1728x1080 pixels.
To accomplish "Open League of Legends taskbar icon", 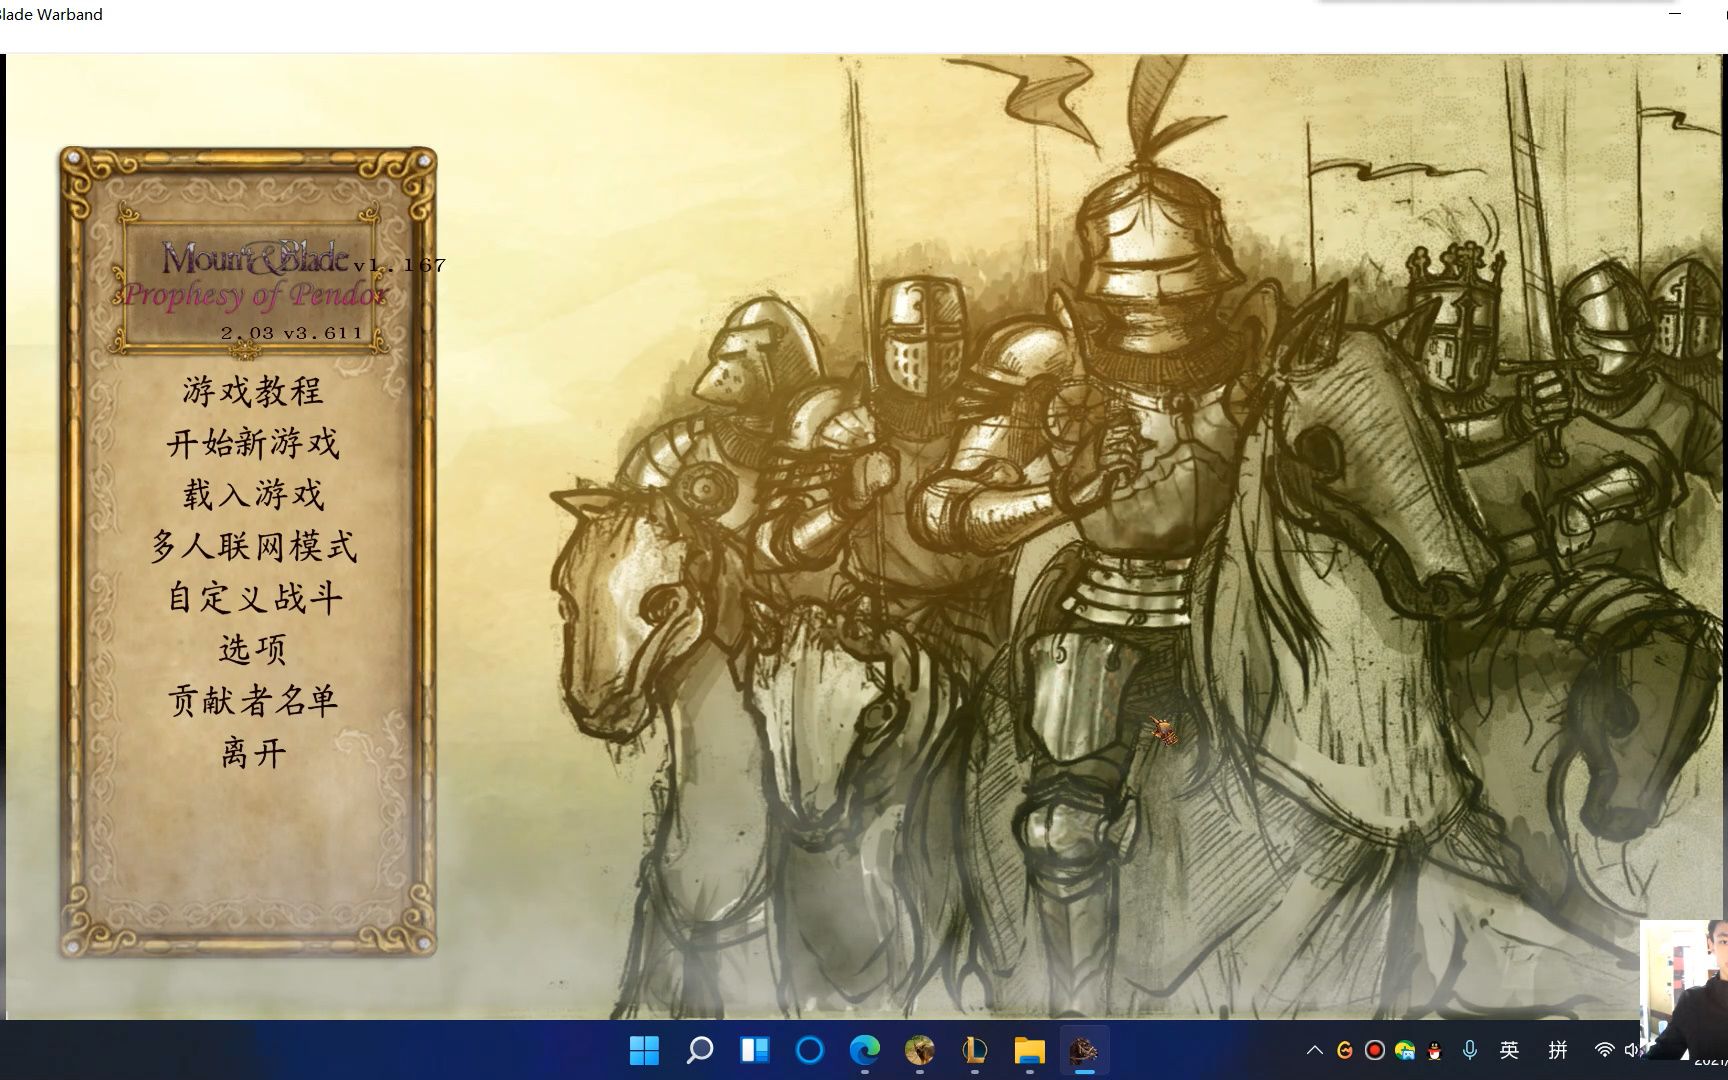I will (974, 1050).
